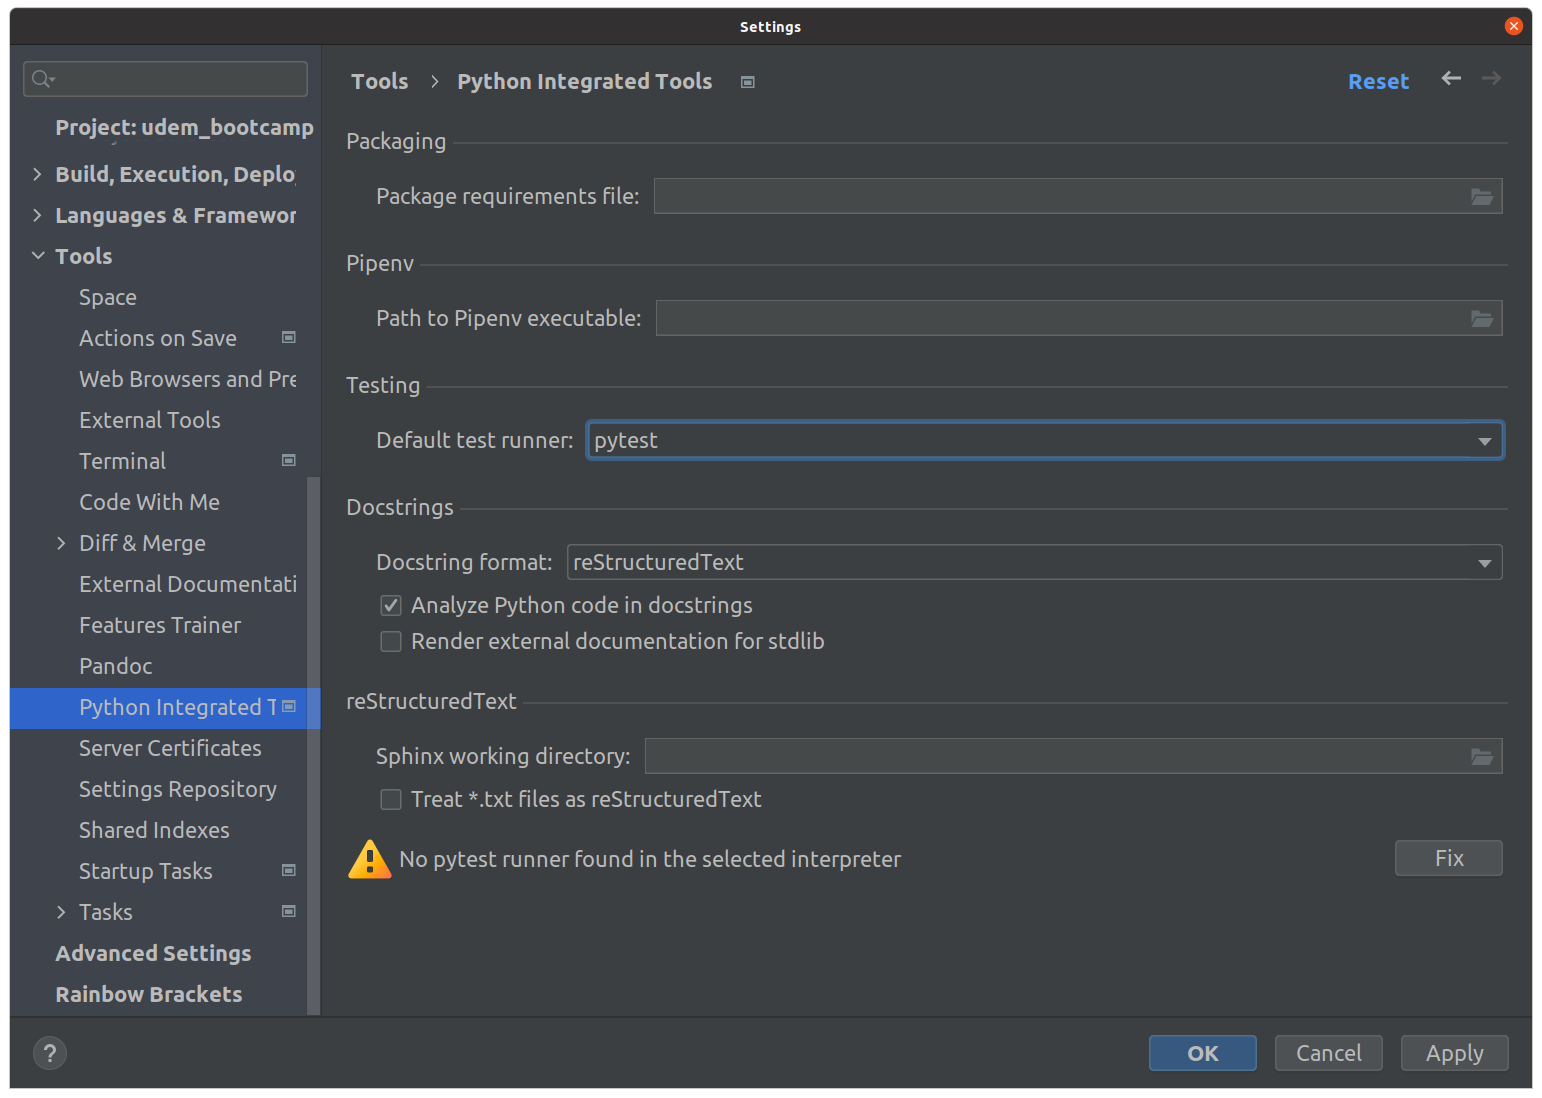1542x1098 pixels.
Task: Open Advanced Settings page
Action: click(x=153, y=954)
